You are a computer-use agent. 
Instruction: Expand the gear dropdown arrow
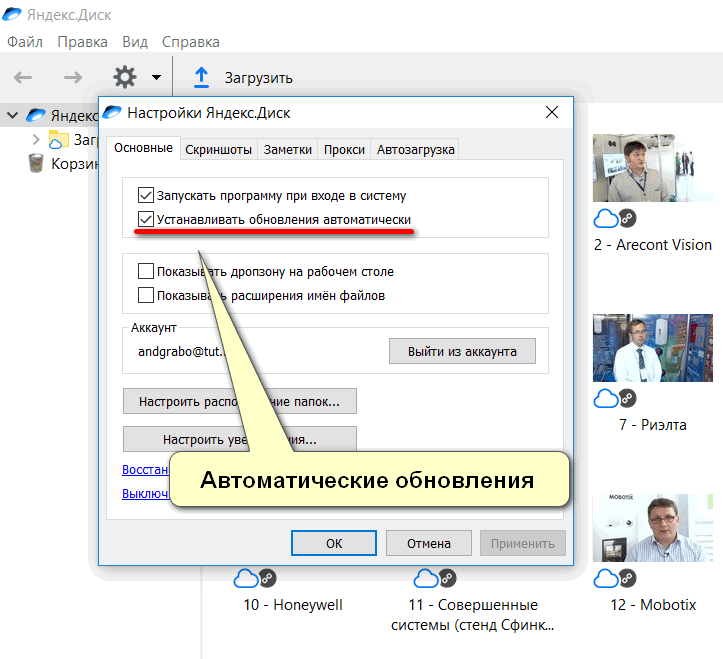(156, 77)
